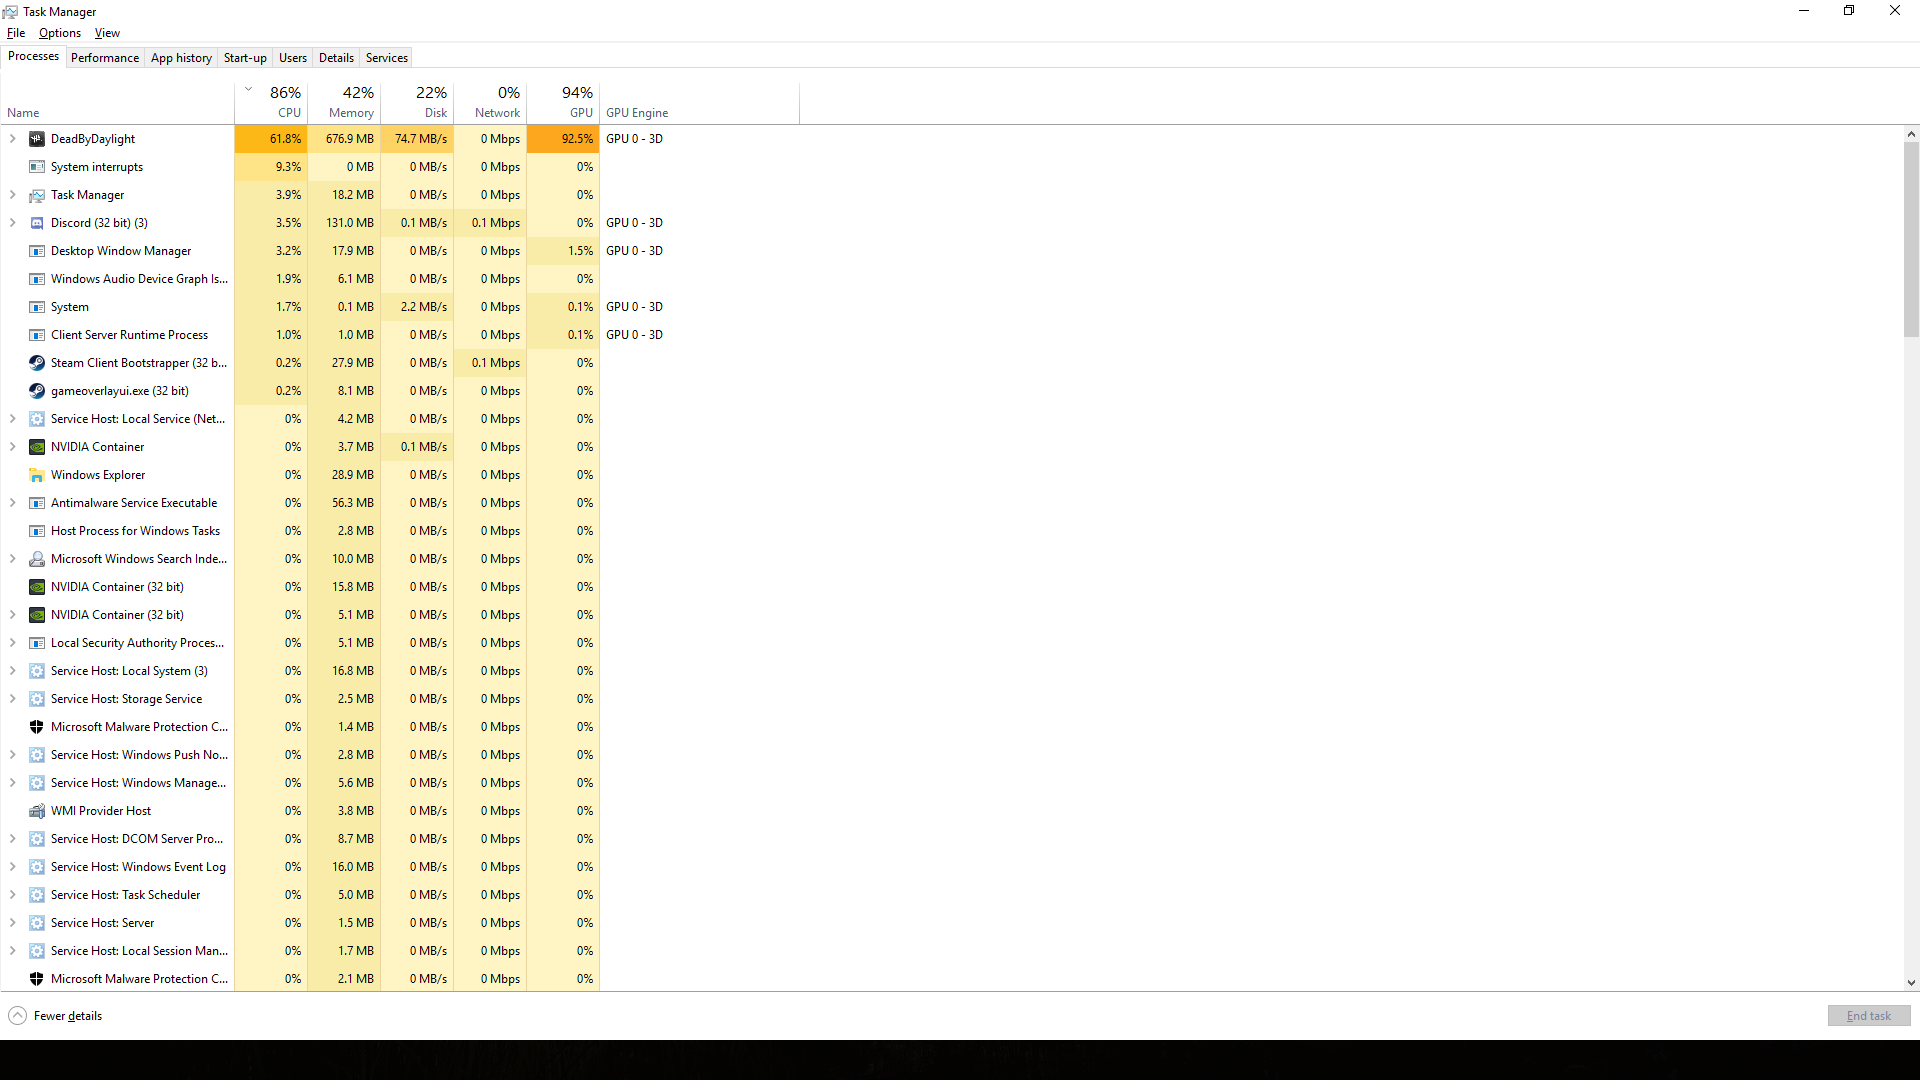Screen dimensions: 1920x1080
Task: Click the End task button
Action: pyautogui.click(x=1869, y=1014)
